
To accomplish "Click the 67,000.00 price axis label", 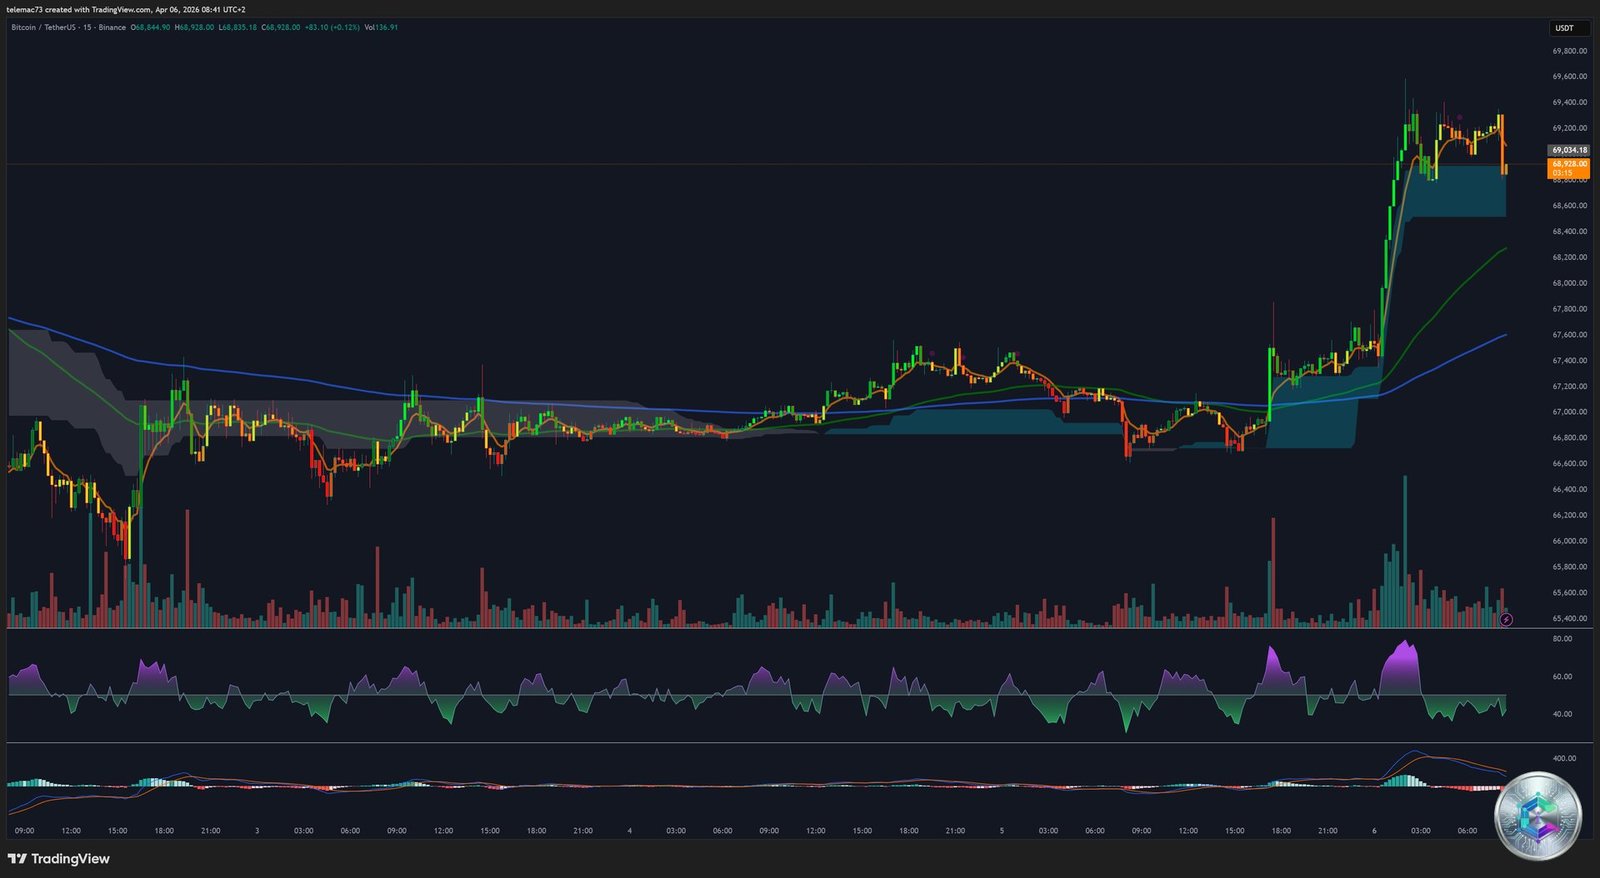I will pyautogui.click(x=1569, y=412).
